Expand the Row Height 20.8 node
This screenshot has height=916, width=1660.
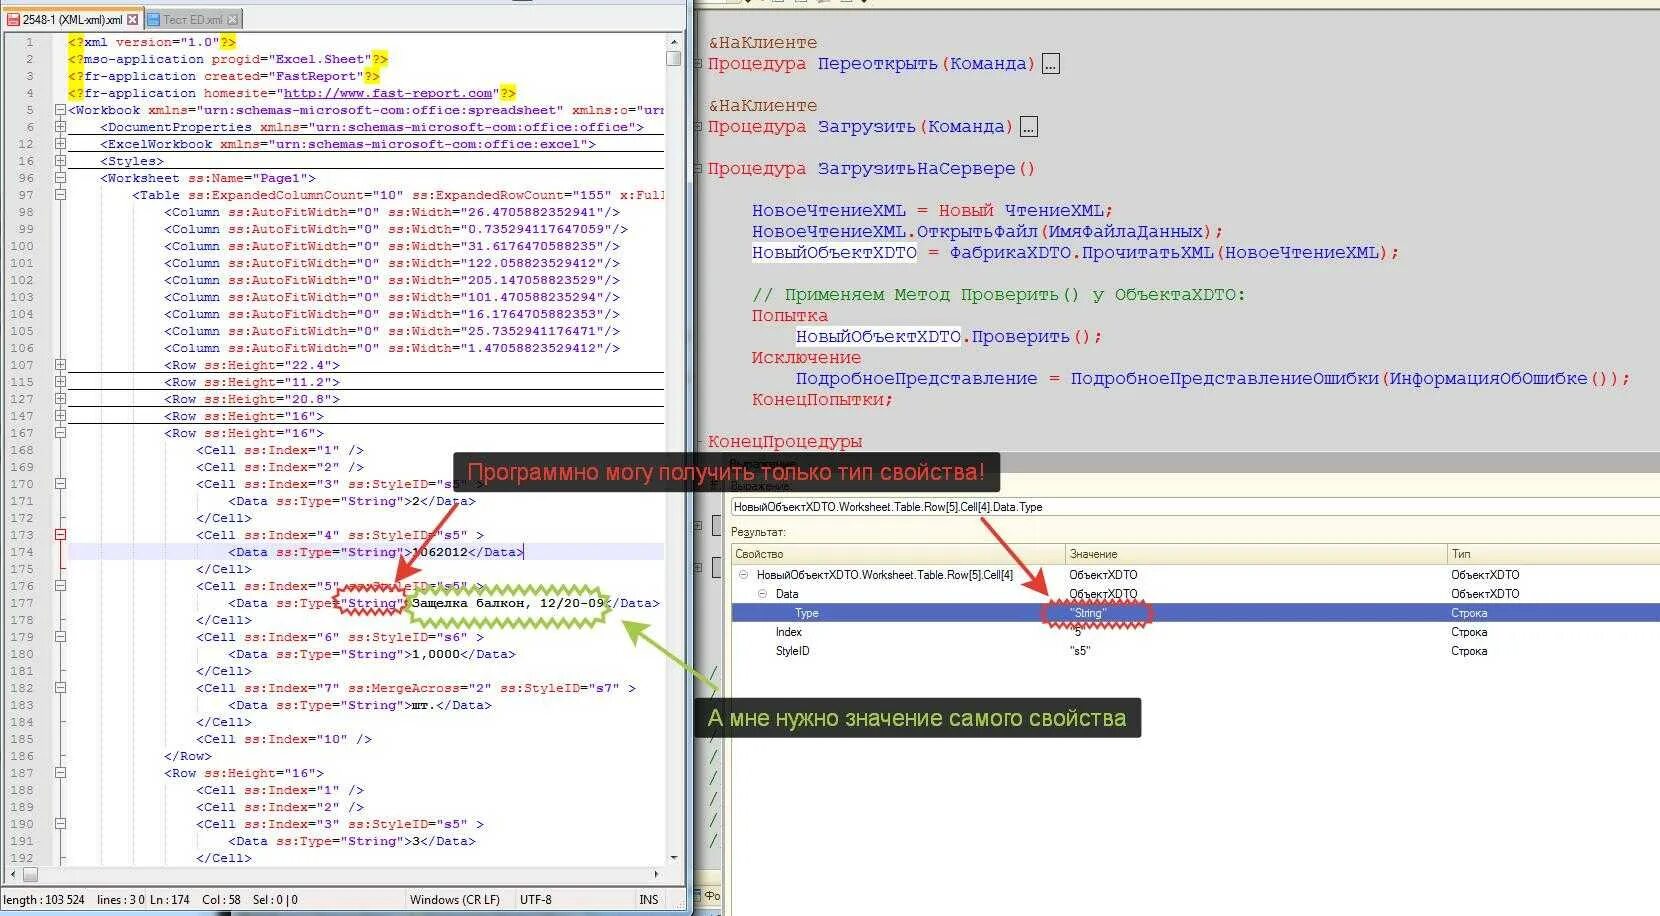pyautogui.click(x=60, y=399)
